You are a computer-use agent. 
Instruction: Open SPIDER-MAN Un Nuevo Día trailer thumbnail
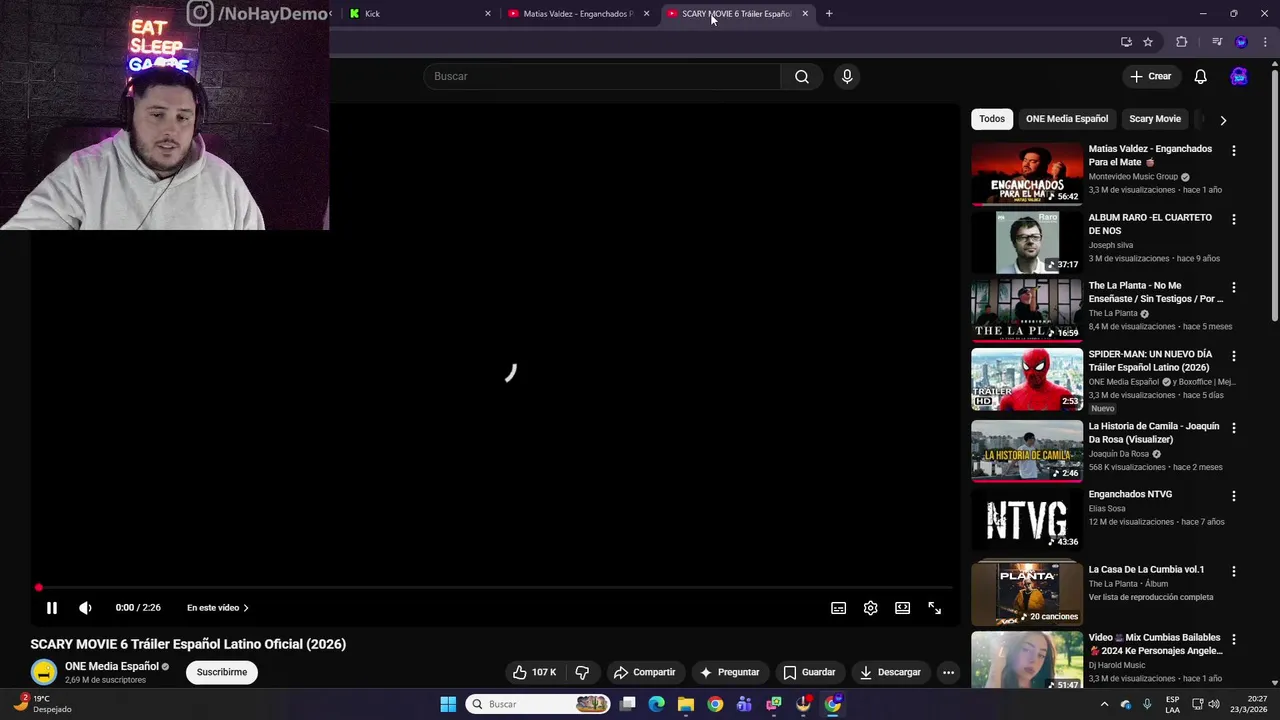[1027, 379]
